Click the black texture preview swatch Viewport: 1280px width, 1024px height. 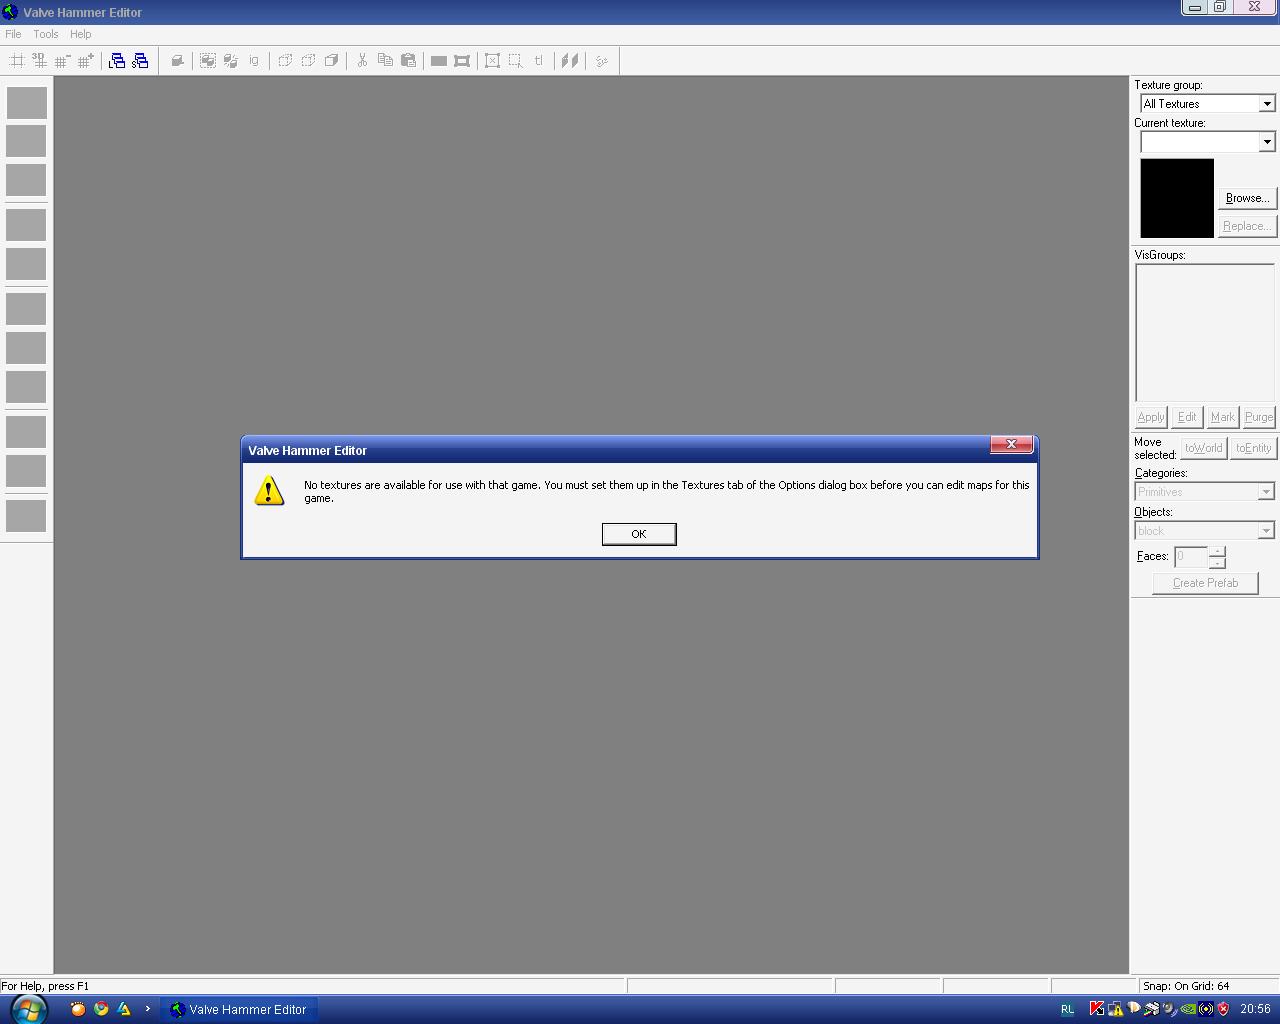[x=1177, y=198]
